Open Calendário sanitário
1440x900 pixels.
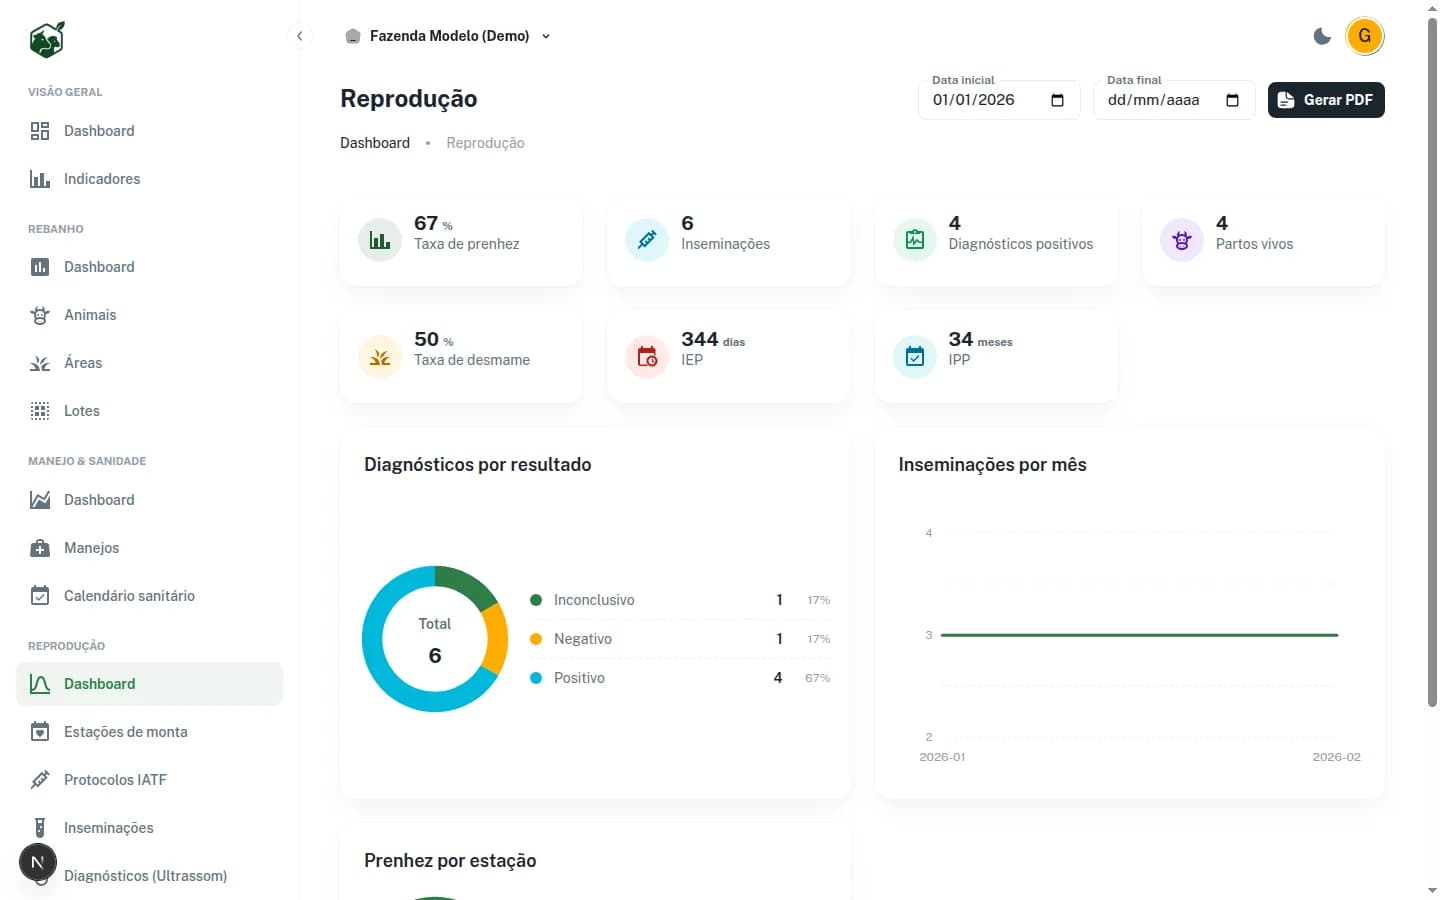pos(149,596)
